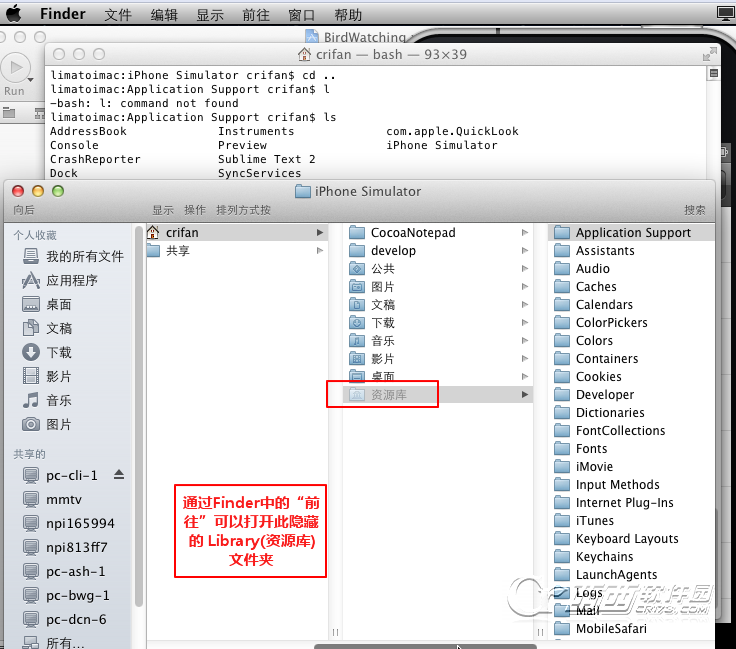Open the 显示 menu in menu bar
The height and width of the screenshot is (649, 736).
(210, 15)
